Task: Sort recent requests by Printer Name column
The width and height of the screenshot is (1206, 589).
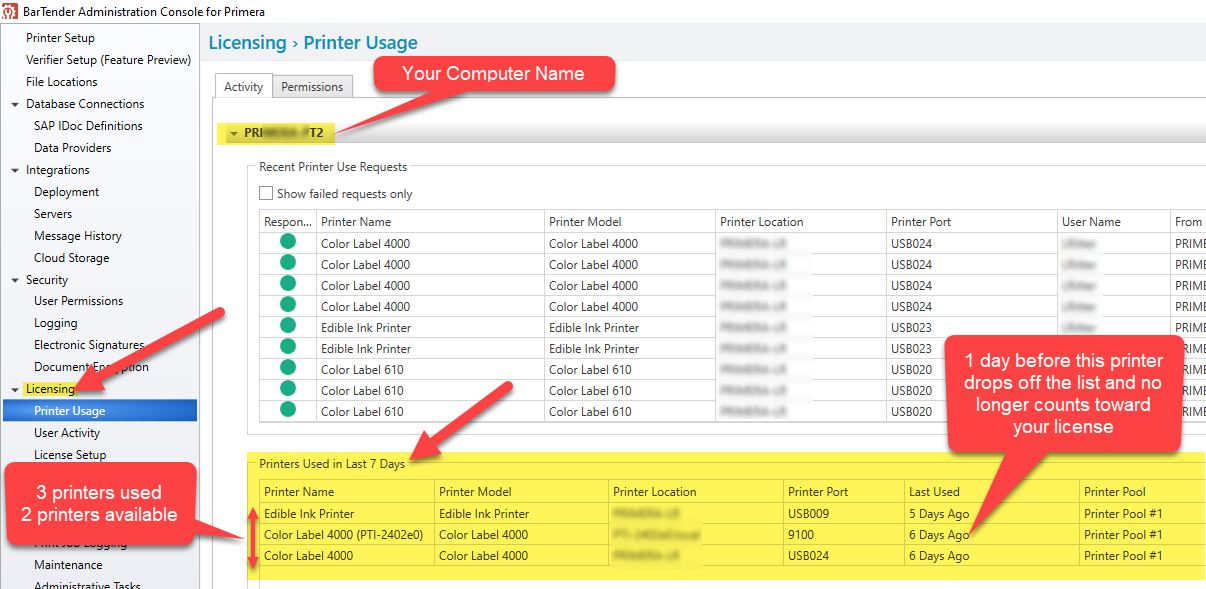Action: (431, 222)
